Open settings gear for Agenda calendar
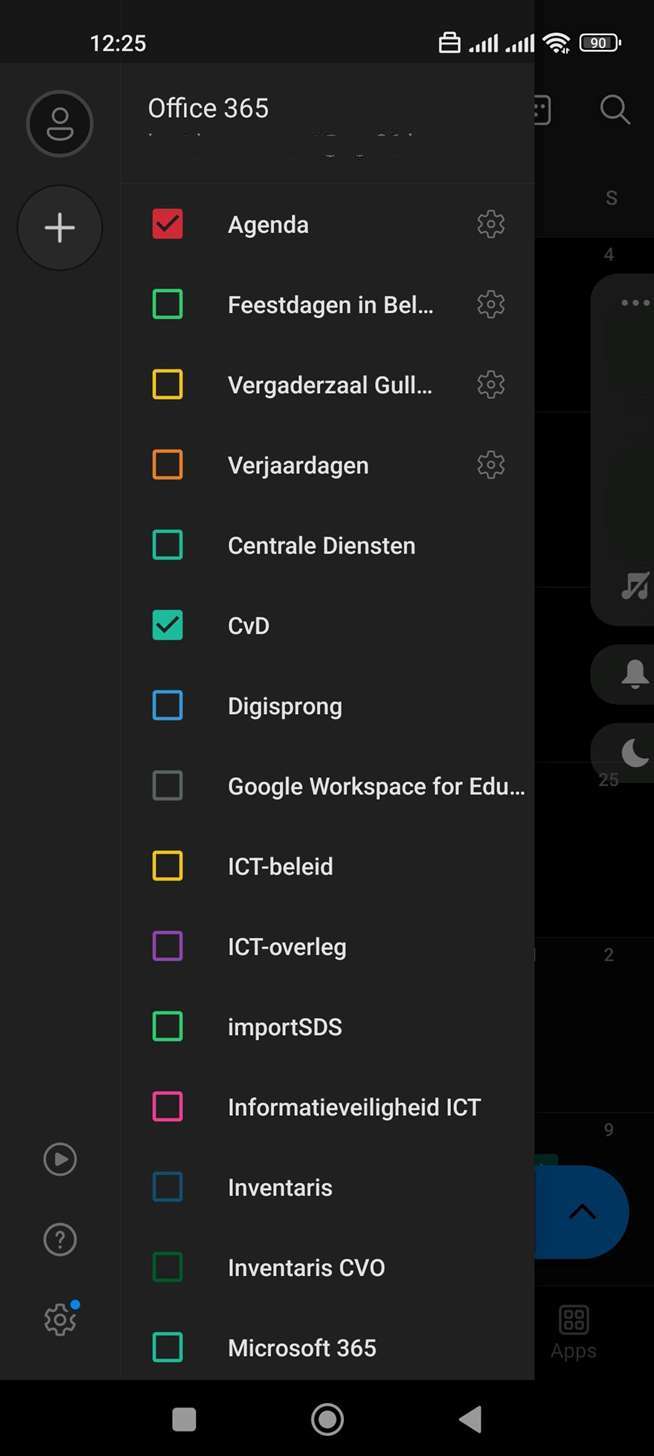Screen dimensions: 654x1456 491,224
